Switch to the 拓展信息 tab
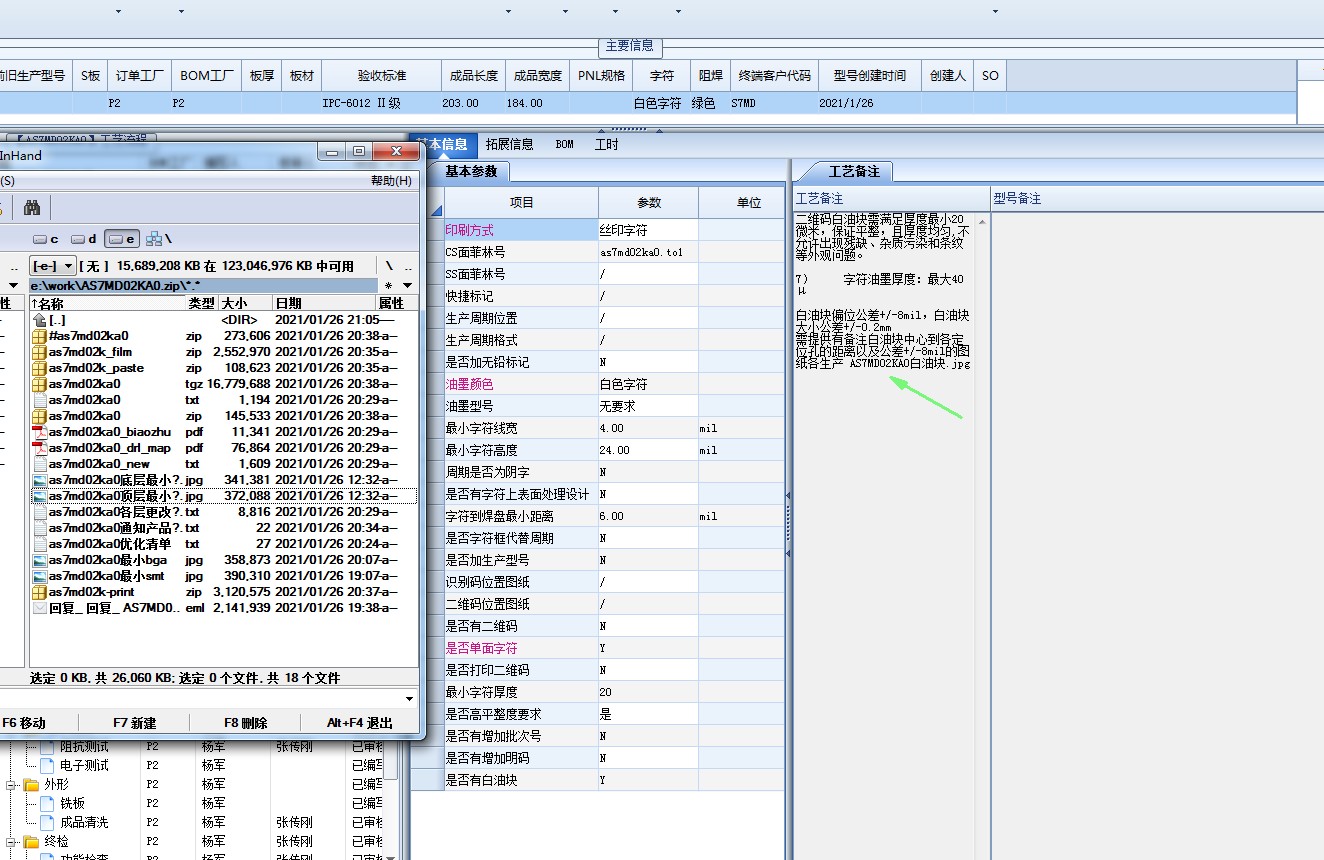1324x860 pixels. coord(509,144)
